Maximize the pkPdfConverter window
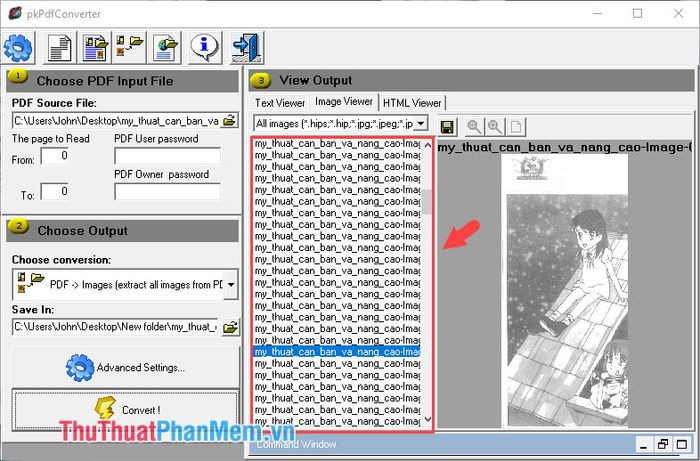The height and width of the screenshot is (461, 700). (638, 13)
